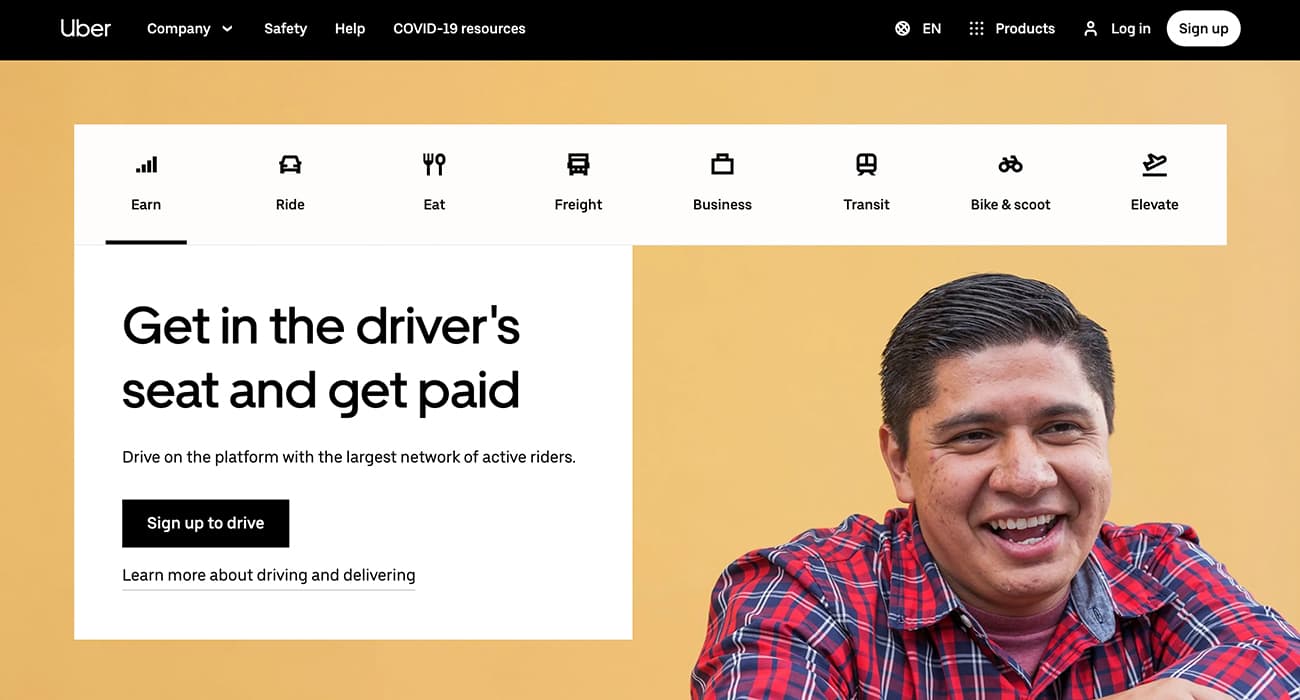Open the Products grid icon
Image resolution: width=1300 pixels, height=700 pixels.
coord(975,28)
